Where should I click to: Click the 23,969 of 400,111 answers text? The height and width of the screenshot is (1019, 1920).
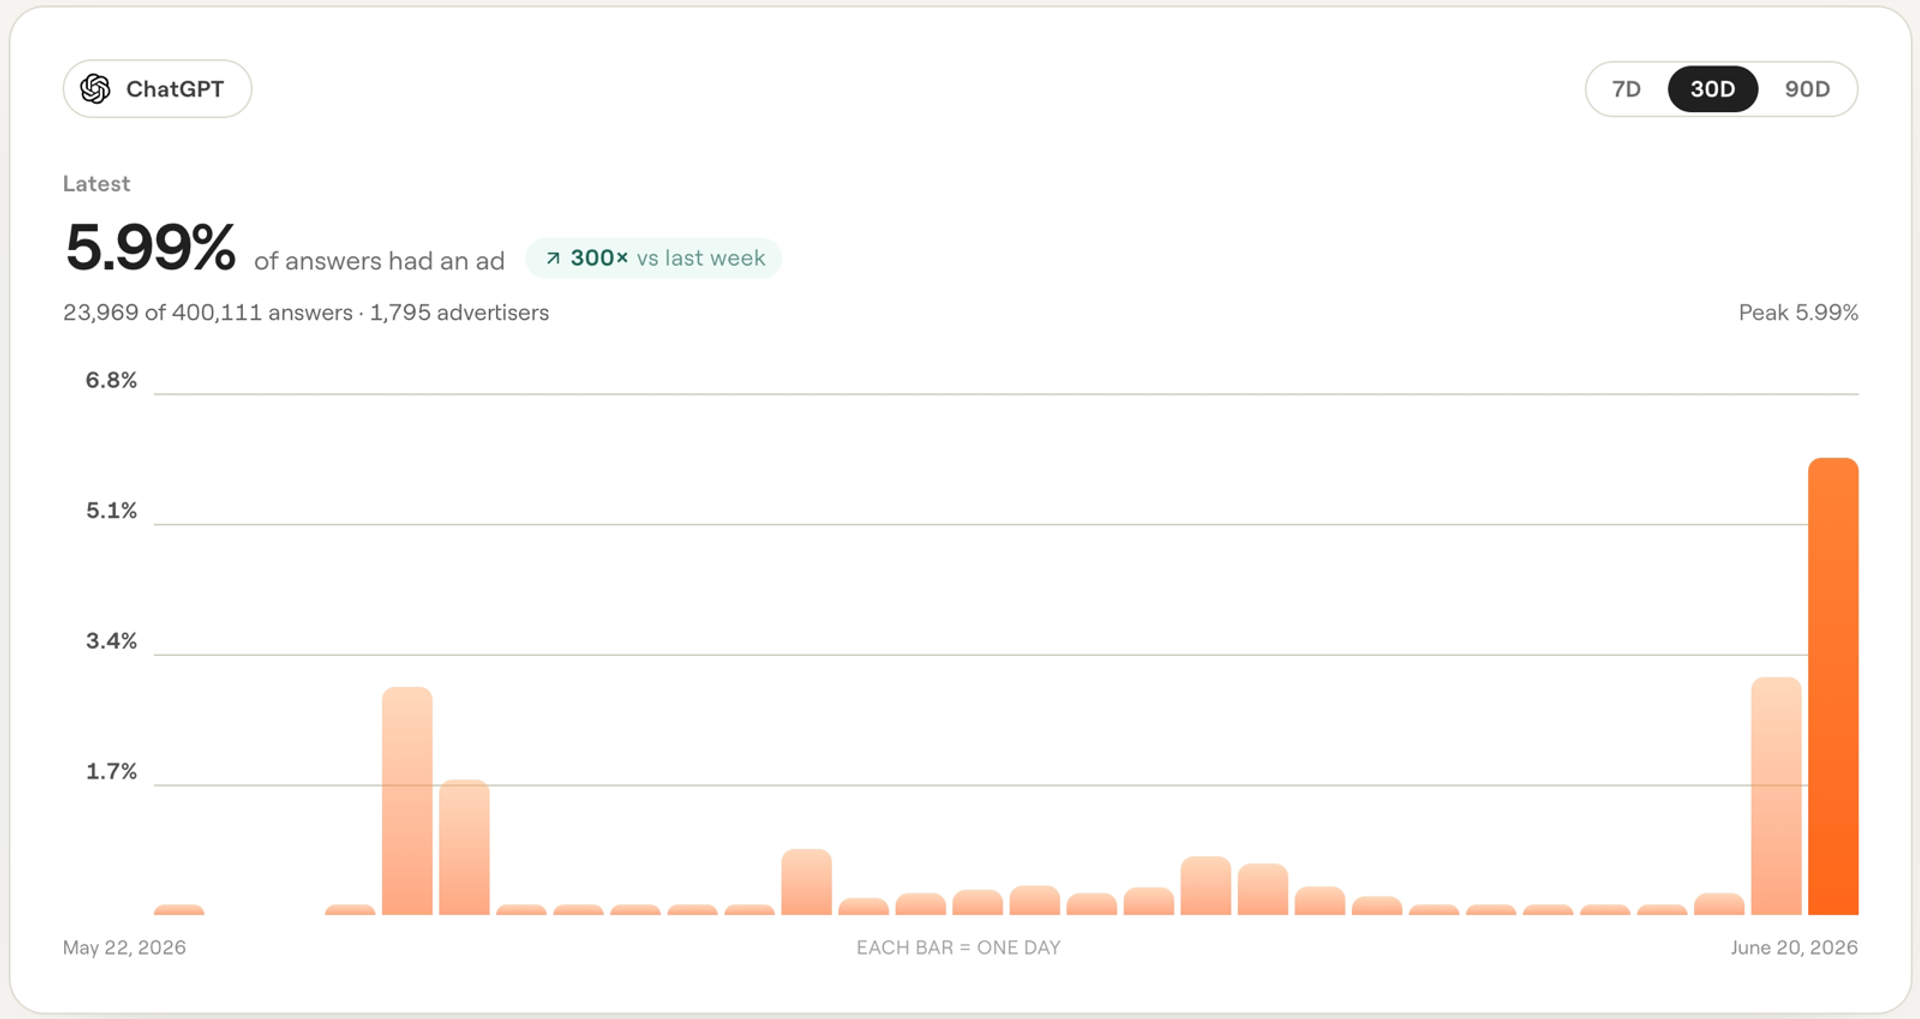click(208, 313)
